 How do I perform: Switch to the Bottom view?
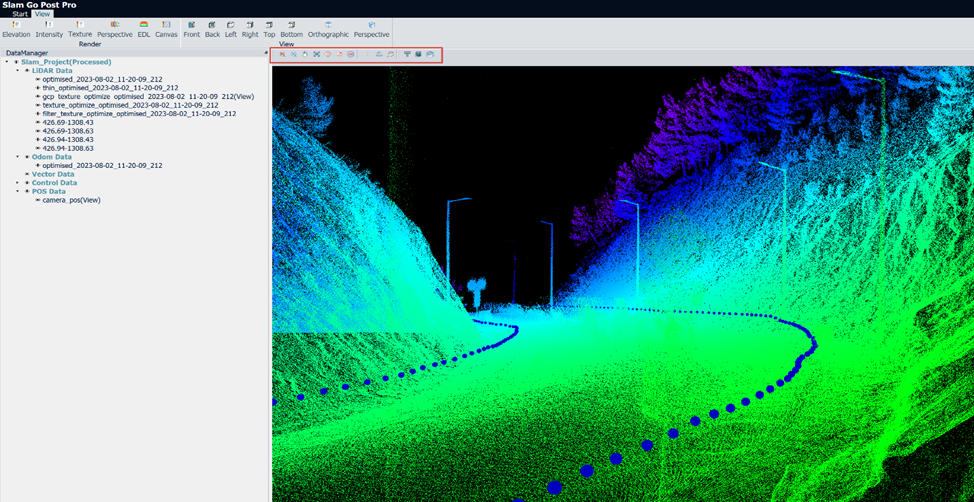[291, 30]
